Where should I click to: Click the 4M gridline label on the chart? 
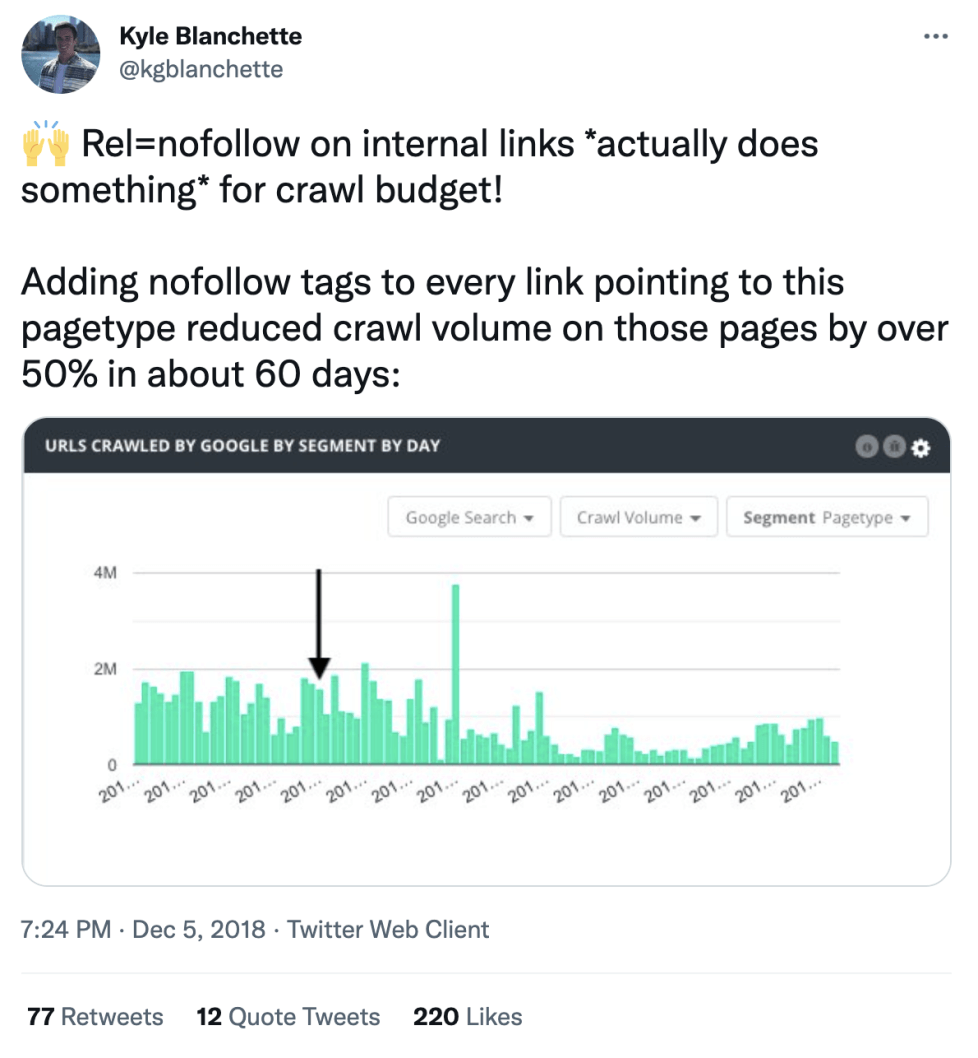point(105,573)
